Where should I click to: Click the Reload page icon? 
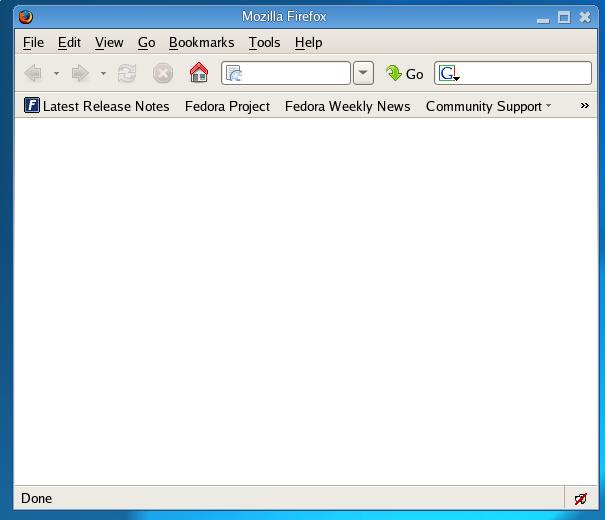[x=127, y=73]
